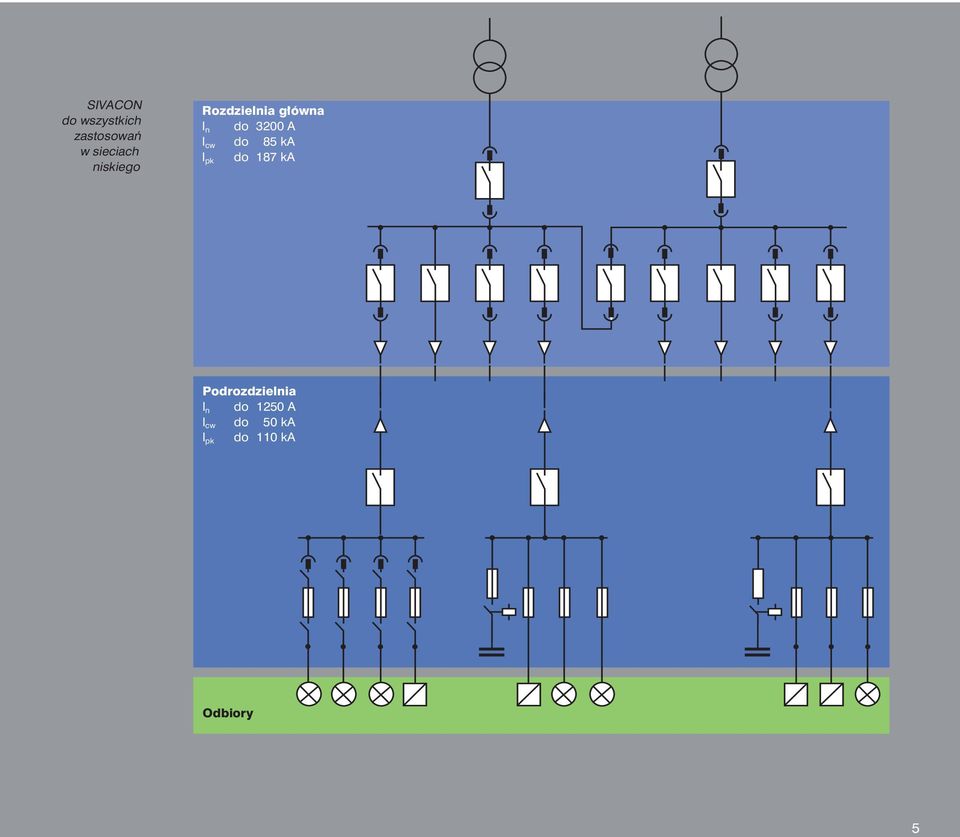Click first converter square in right load group
This screenshot has height=837, width=960.
(795, 694)
